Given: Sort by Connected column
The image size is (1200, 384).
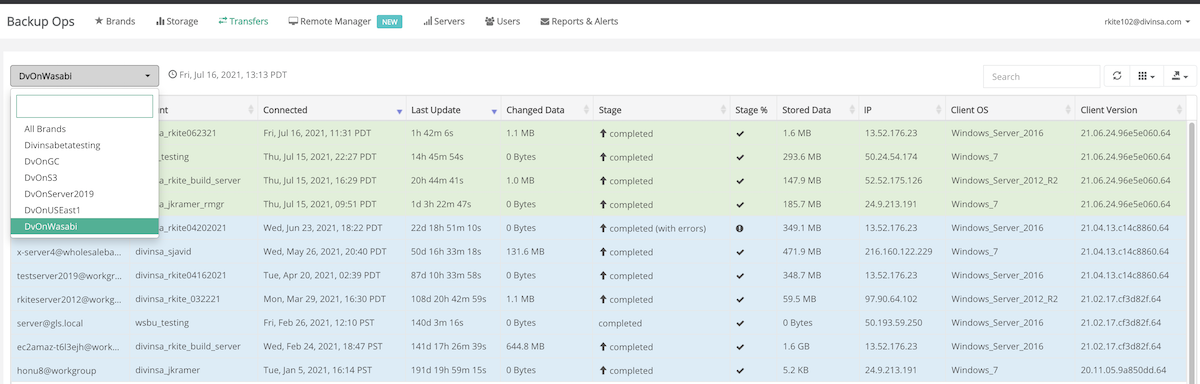Looking at the screenshot, I should [x=331, y=110].
